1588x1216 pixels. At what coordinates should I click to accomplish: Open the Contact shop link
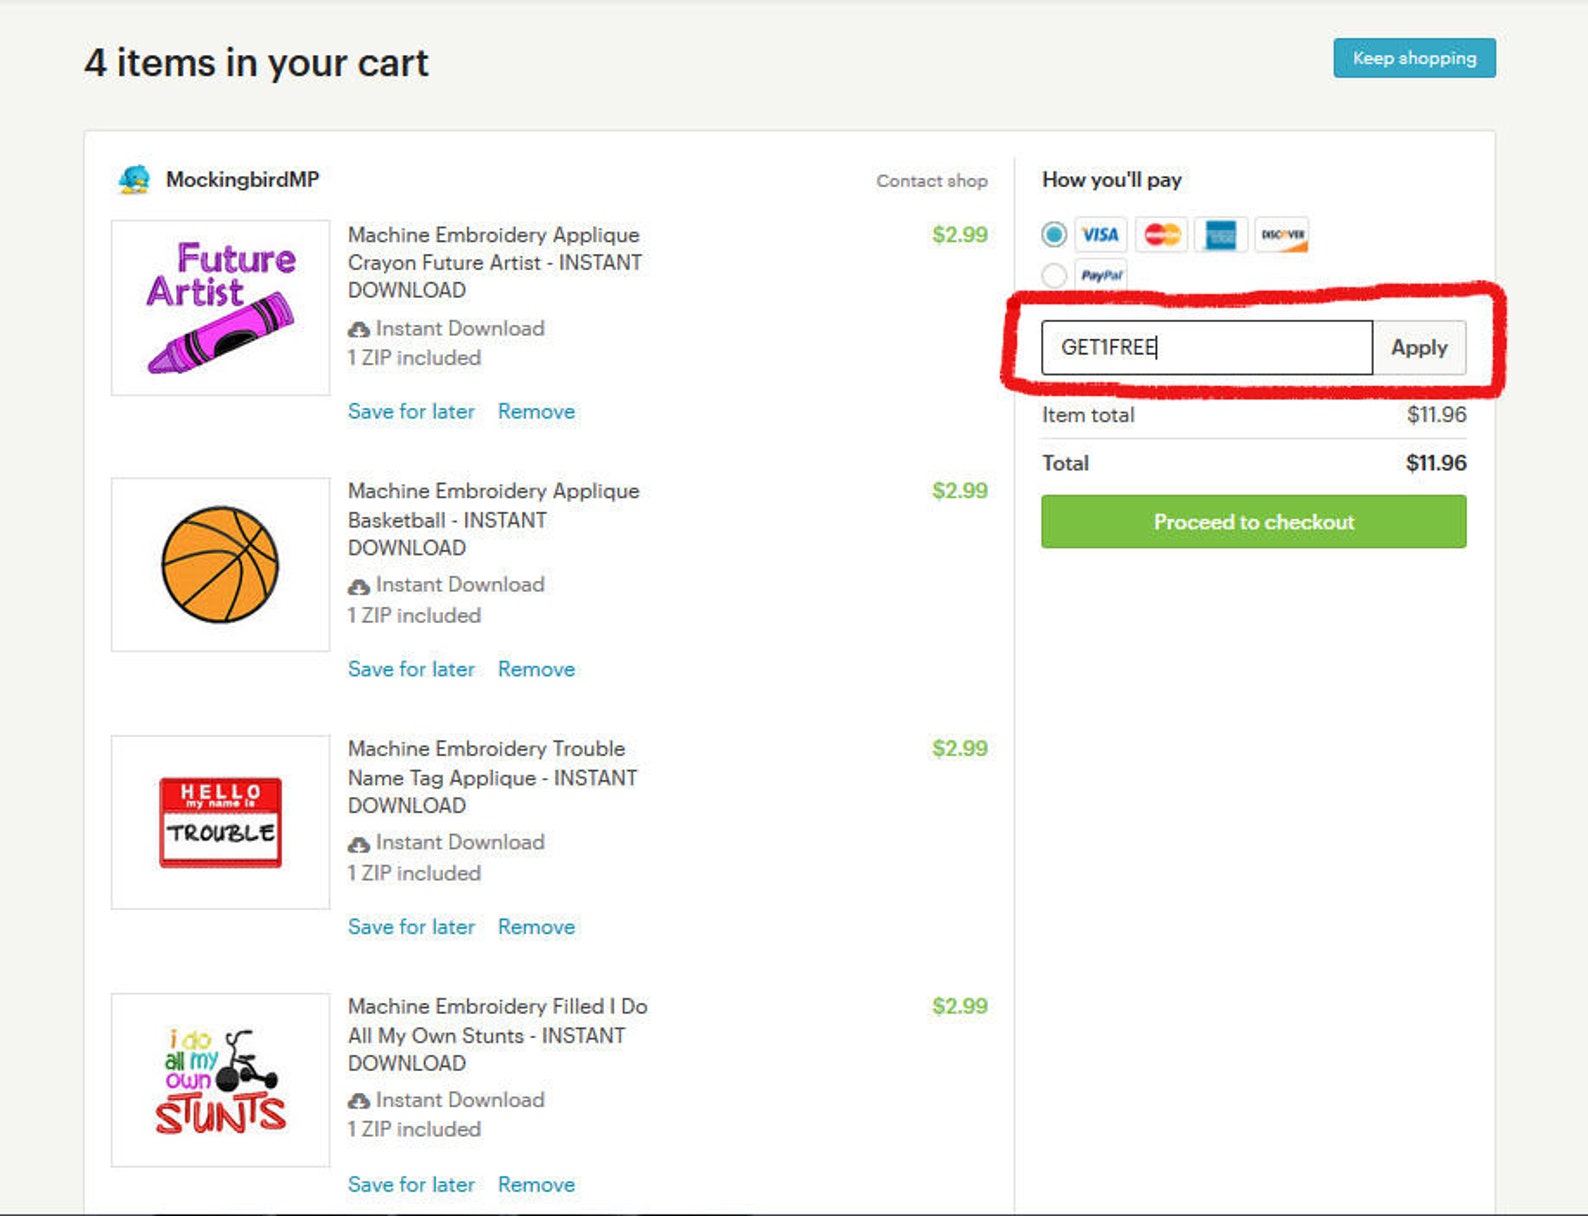(x=932, y=181)
